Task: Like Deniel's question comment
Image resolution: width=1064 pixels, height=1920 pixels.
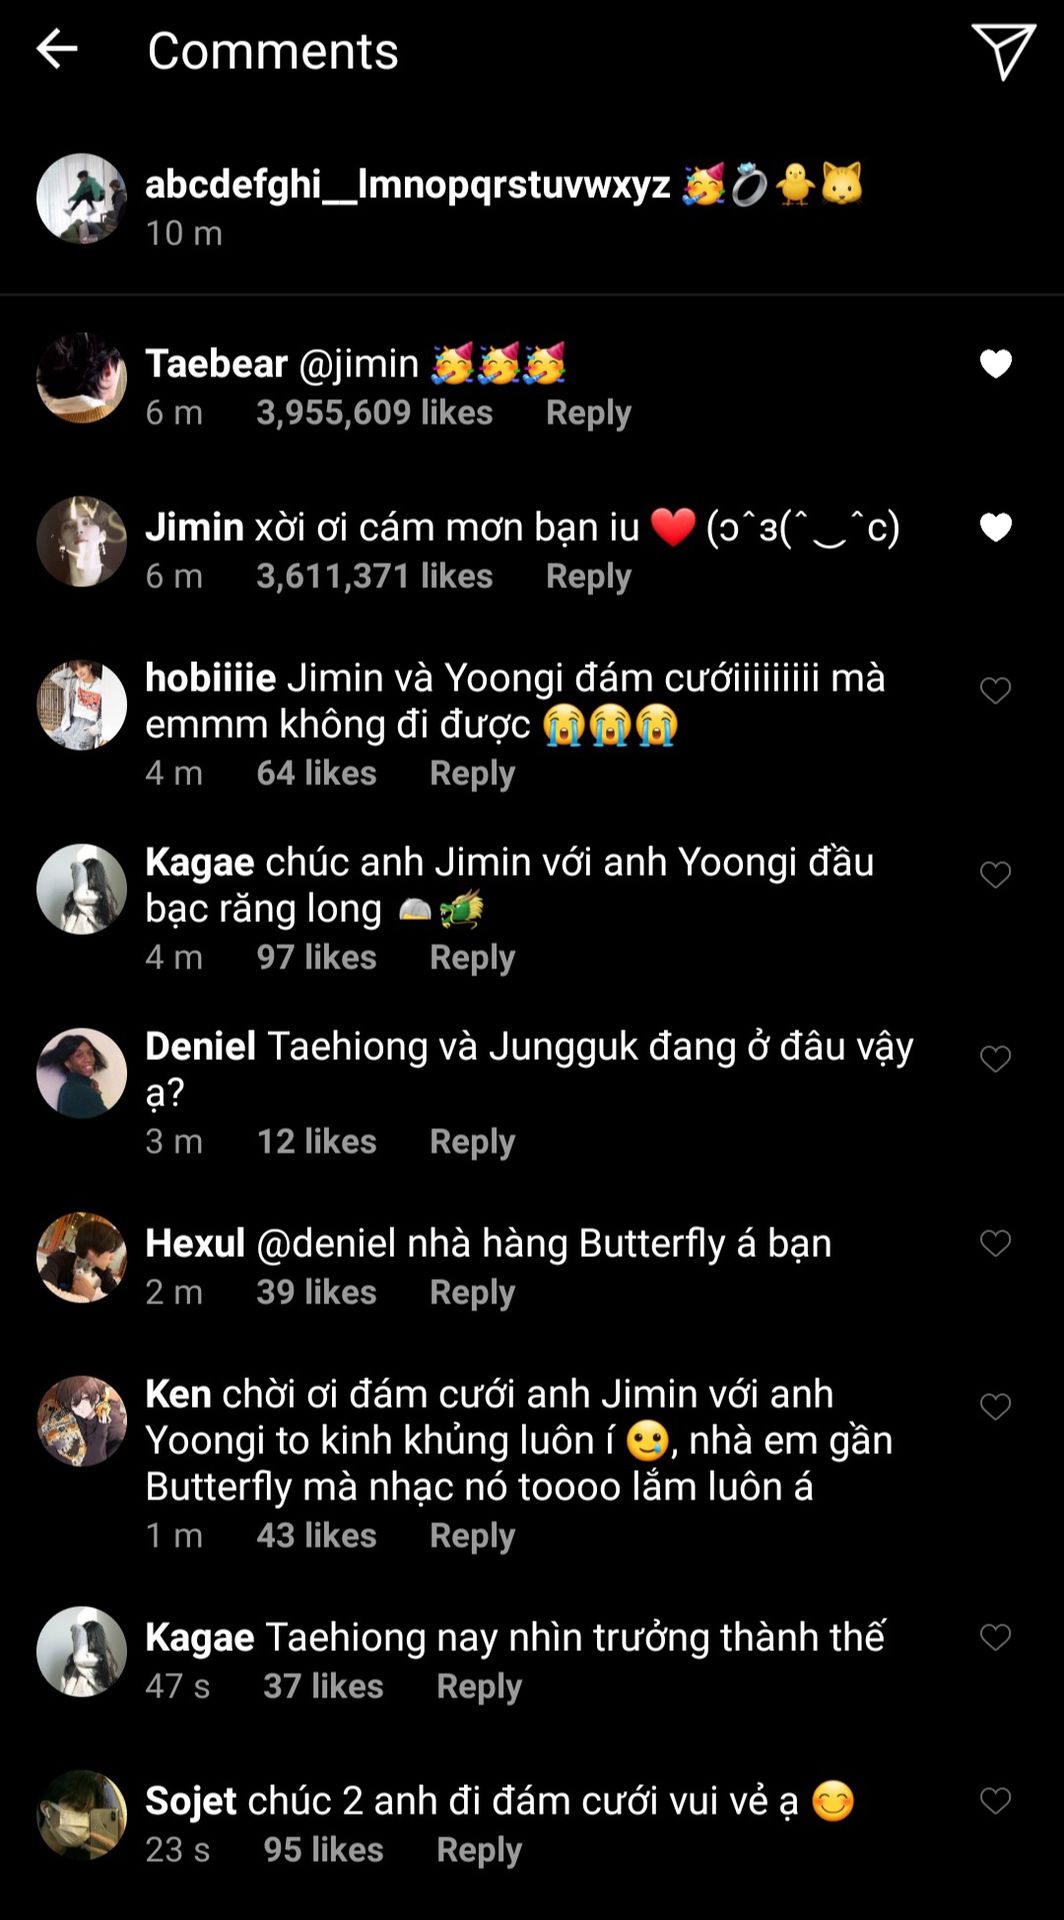Action: coord(995,1059)
